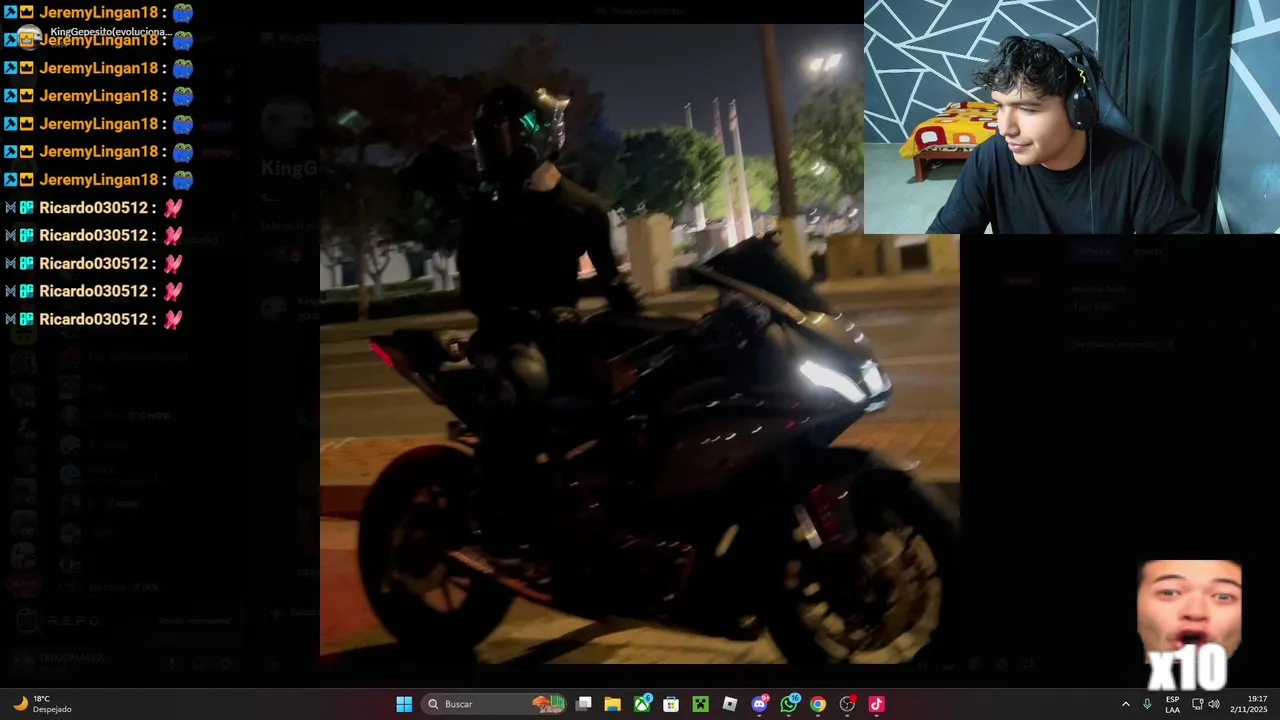Open the clock showing 19:17

click(1250, 704)
